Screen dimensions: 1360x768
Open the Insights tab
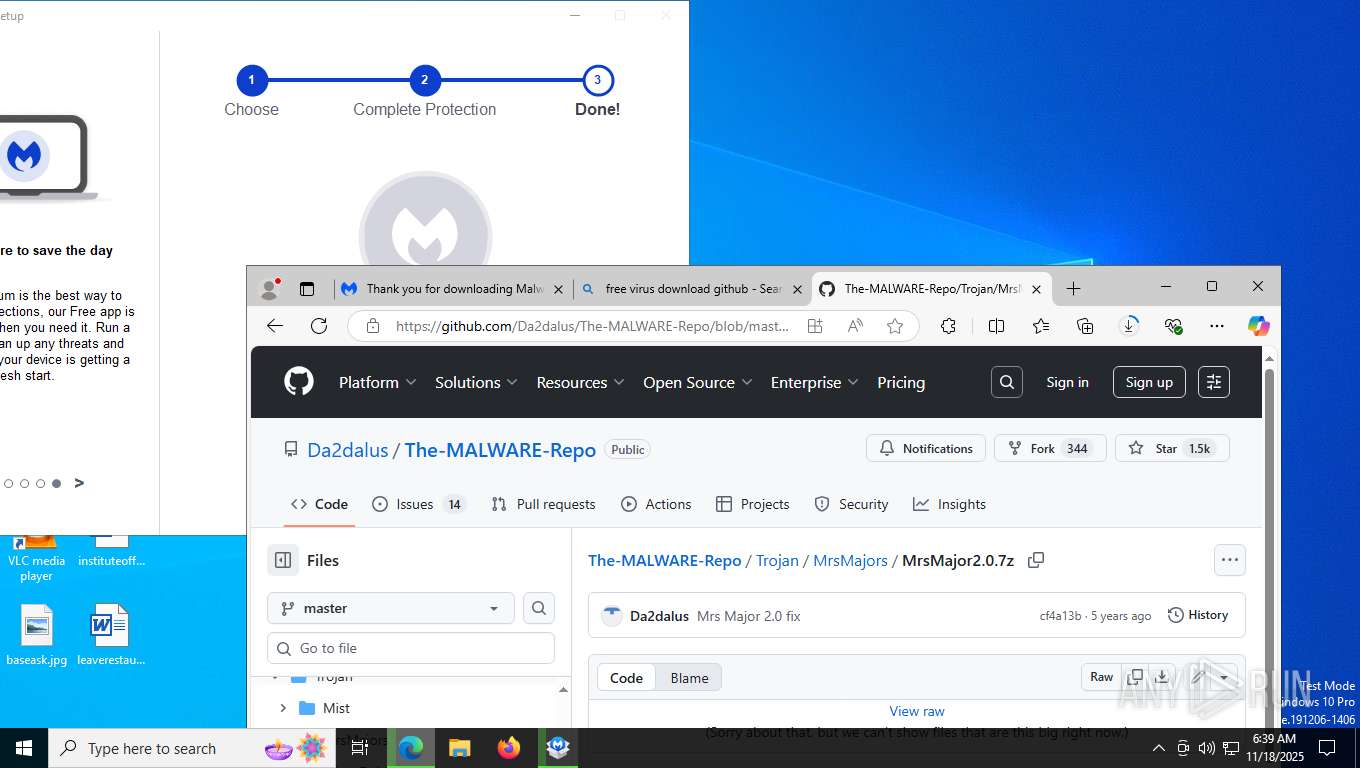tap(949, 504)
